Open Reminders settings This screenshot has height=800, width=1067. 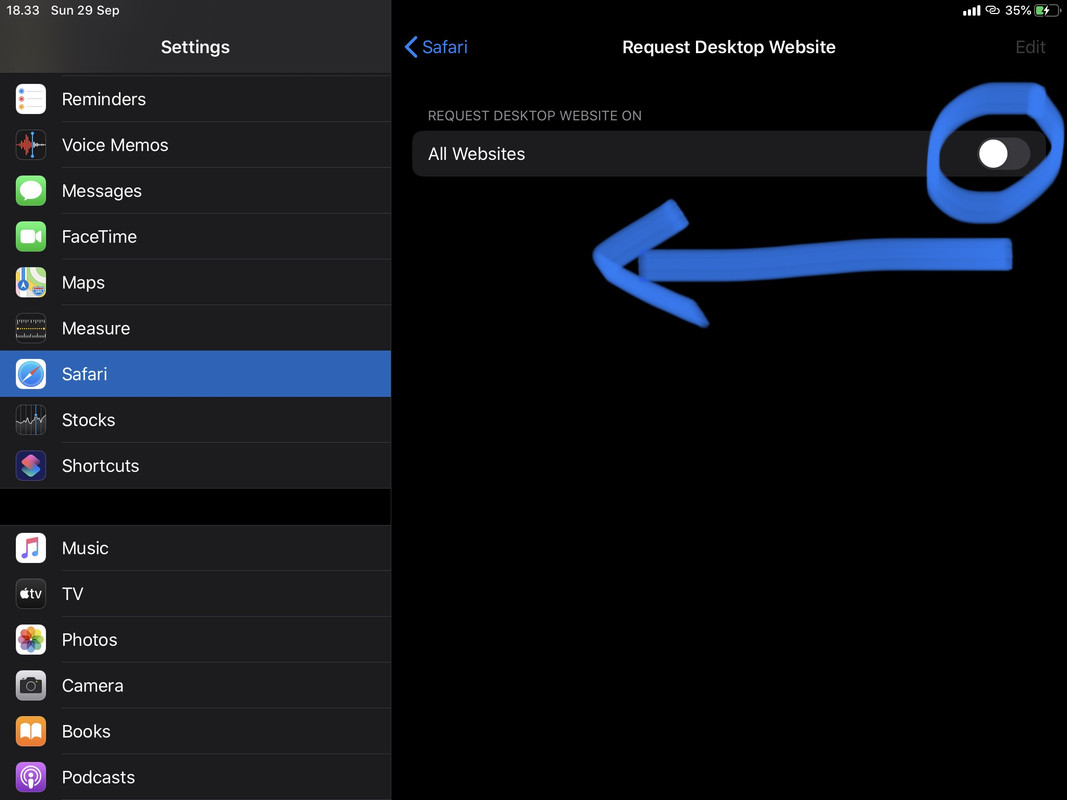pos(195,99)
